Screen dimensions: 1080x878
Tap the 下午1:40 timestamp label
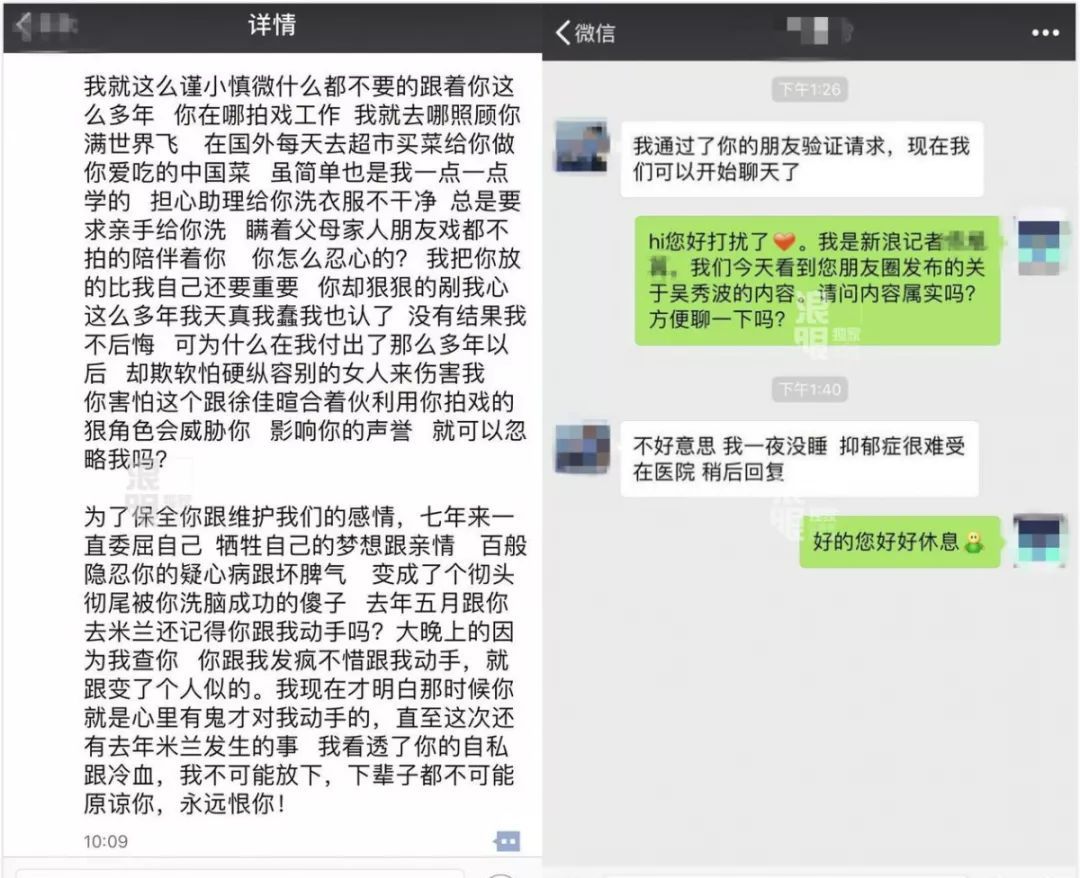809,389
